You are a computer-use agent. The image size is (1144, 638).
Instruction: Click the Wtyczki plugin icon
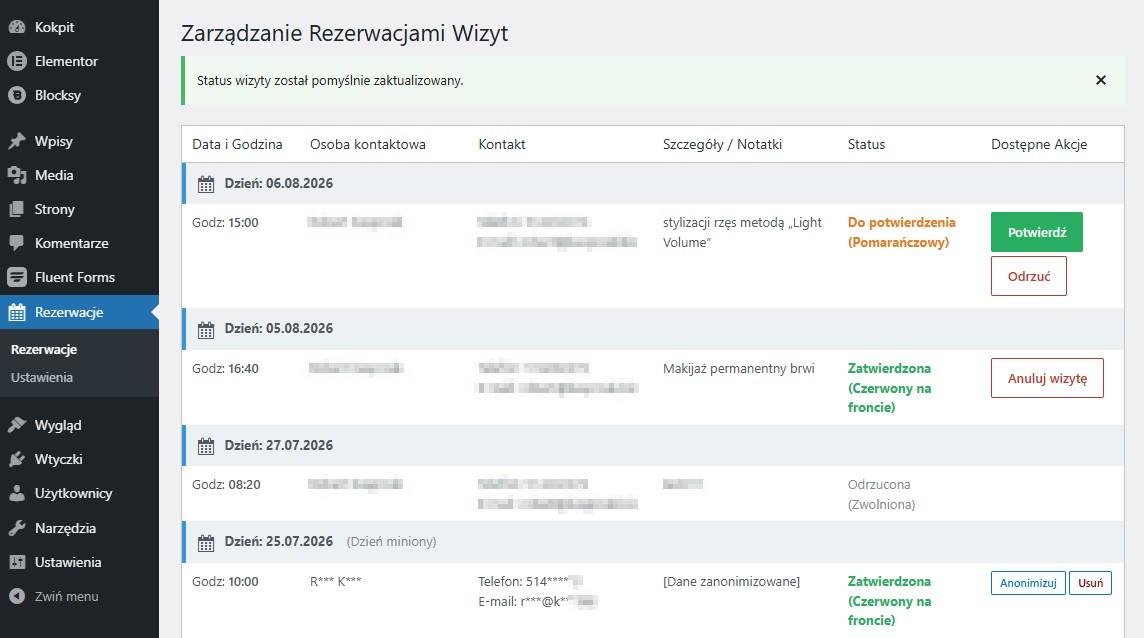click(x=17, y=459)
